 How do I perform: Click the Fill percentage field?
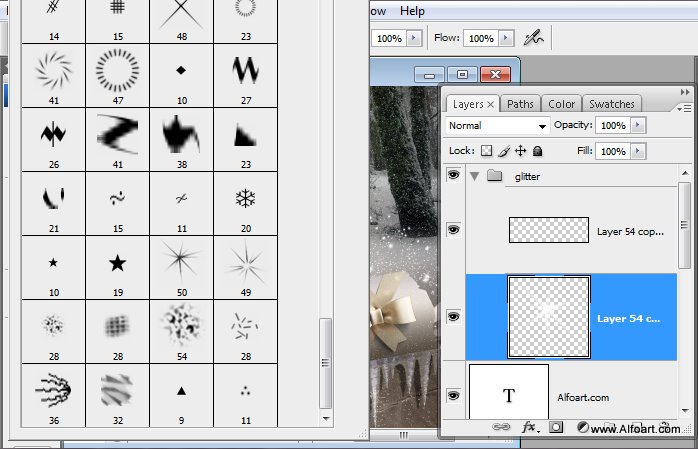pyautogui.click(x=613, y=151)
